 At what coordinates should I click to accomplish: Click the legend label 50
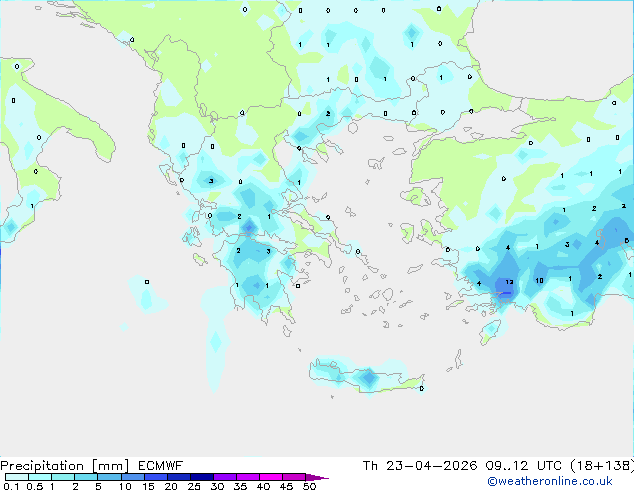click(x=309, y=486)
